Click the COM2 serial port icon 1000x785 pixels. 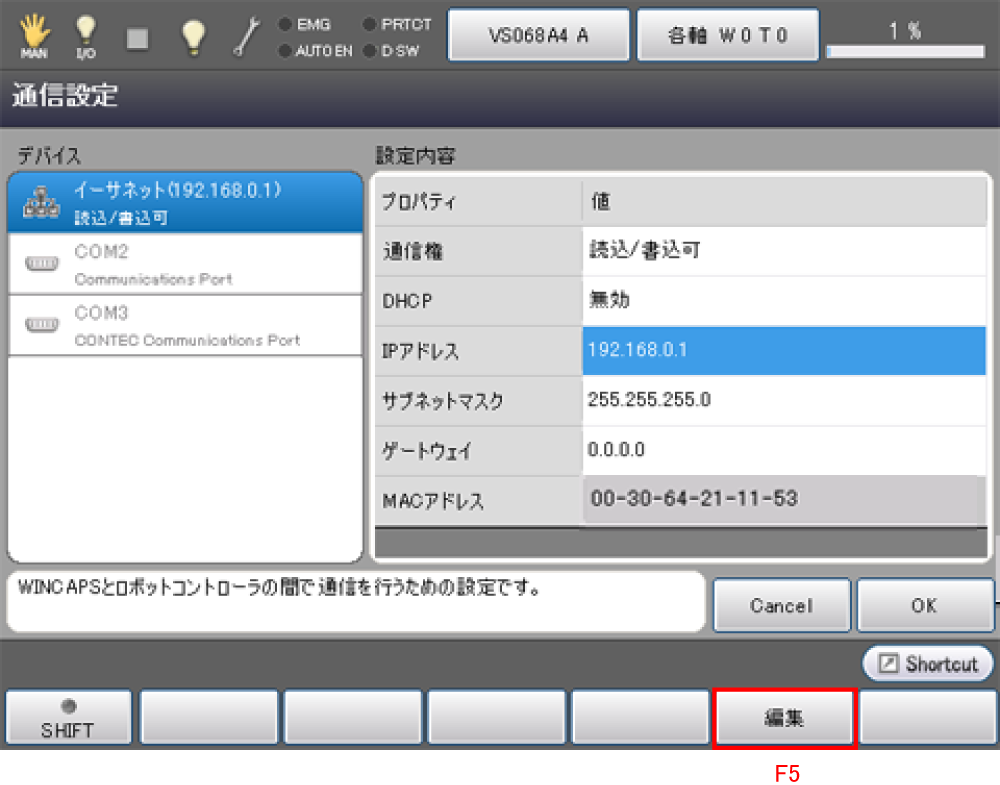[42, 264]
